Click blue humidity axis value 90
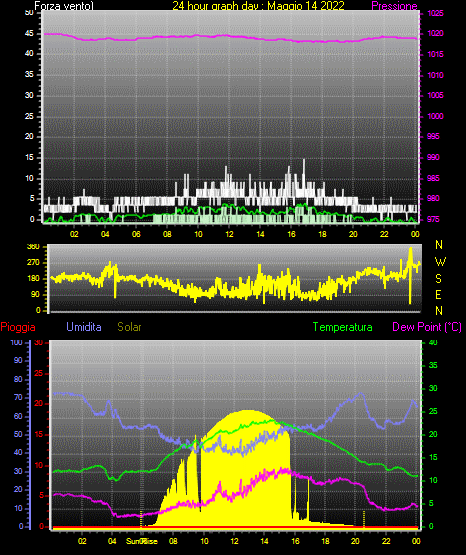Image resolution: width=466 pixels, height=555 pixels. (18, 361)
